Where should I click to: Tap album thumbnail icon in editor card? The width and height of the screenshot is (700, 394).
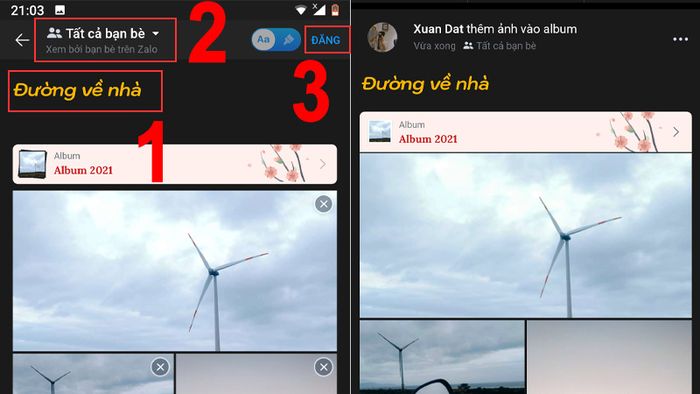click(x=32, y=164)
